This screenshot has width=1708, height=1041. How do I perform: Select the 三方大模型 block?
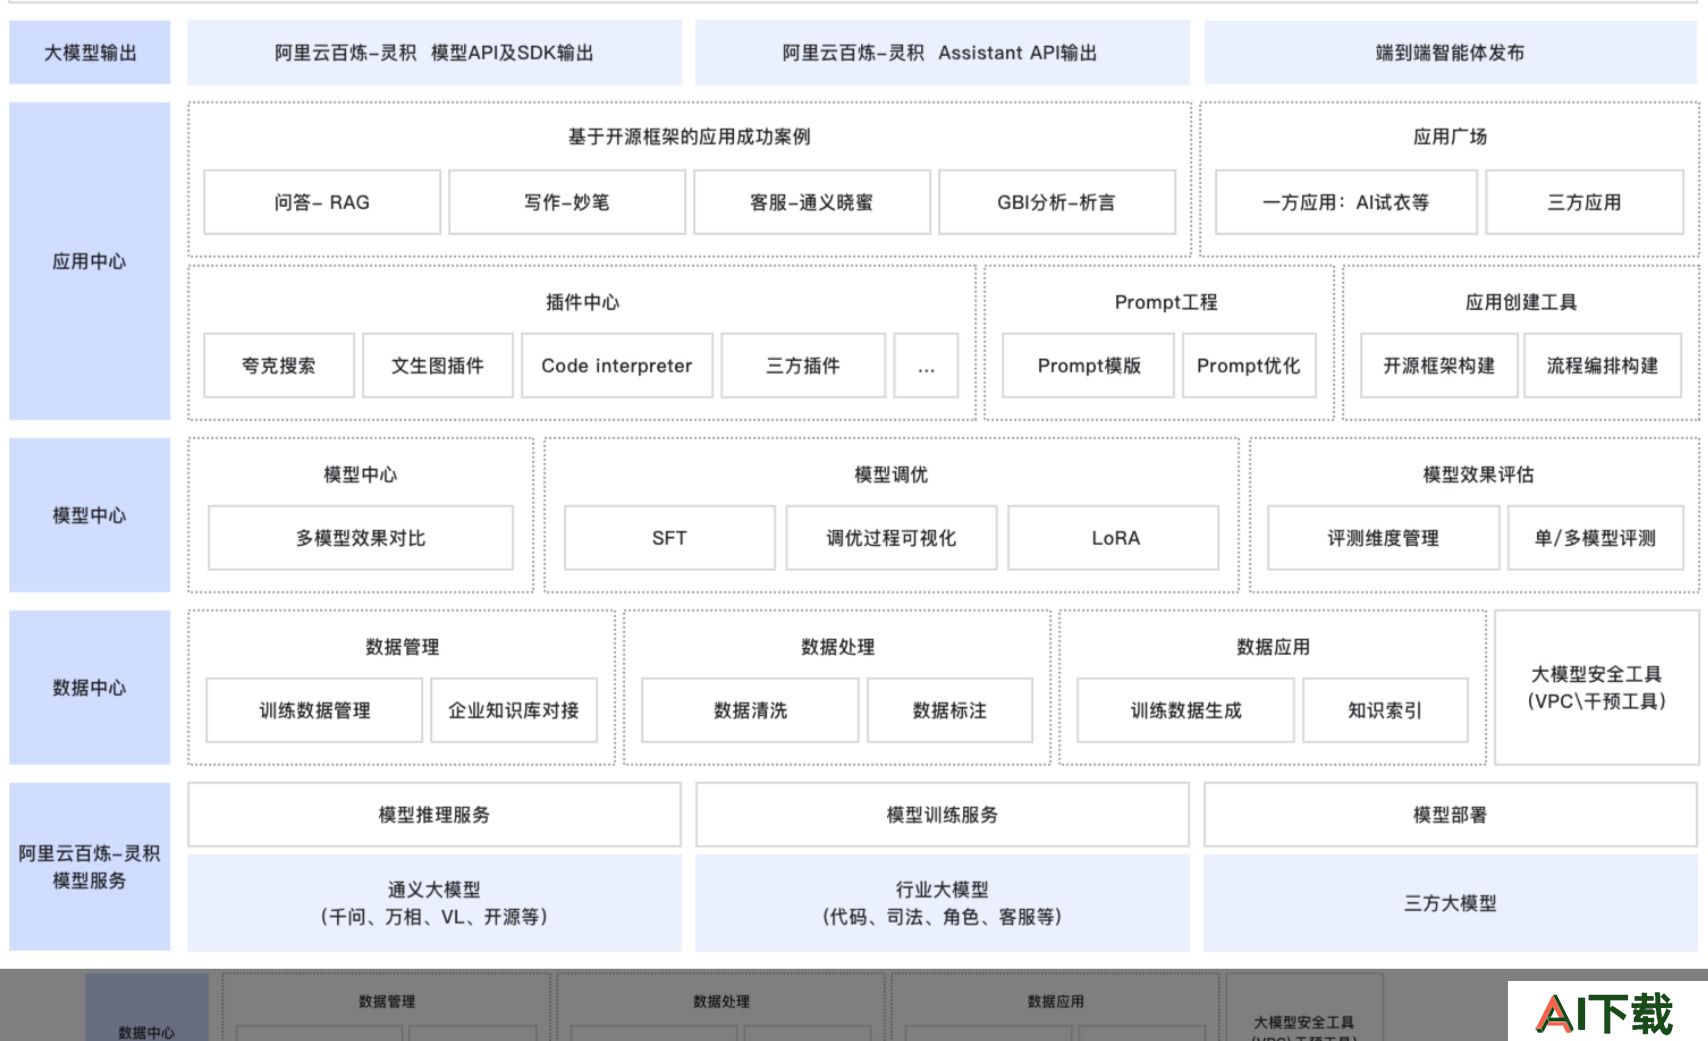pos(1450,903)
